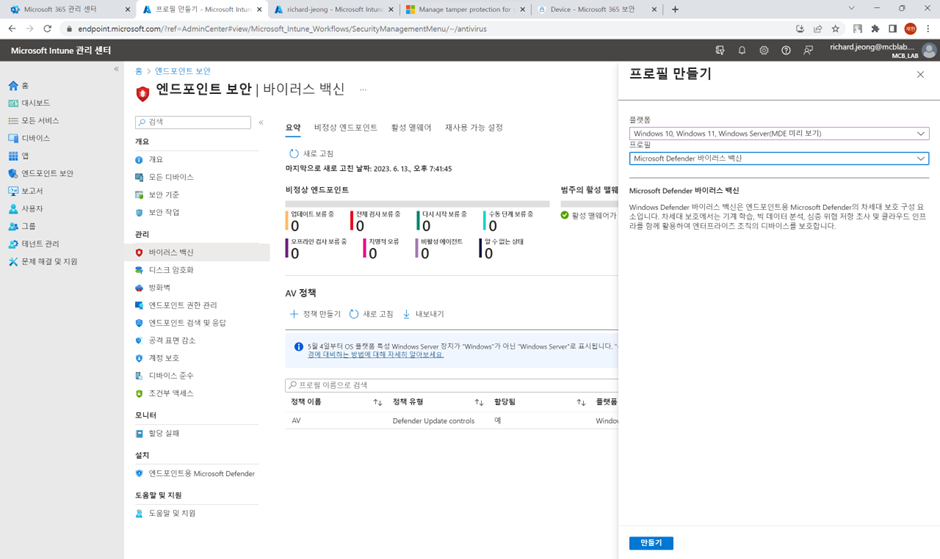Screen dimensions: 940x559
Task: Switch to the Manage tamper protection browser tab
Action: pos(465,10)
